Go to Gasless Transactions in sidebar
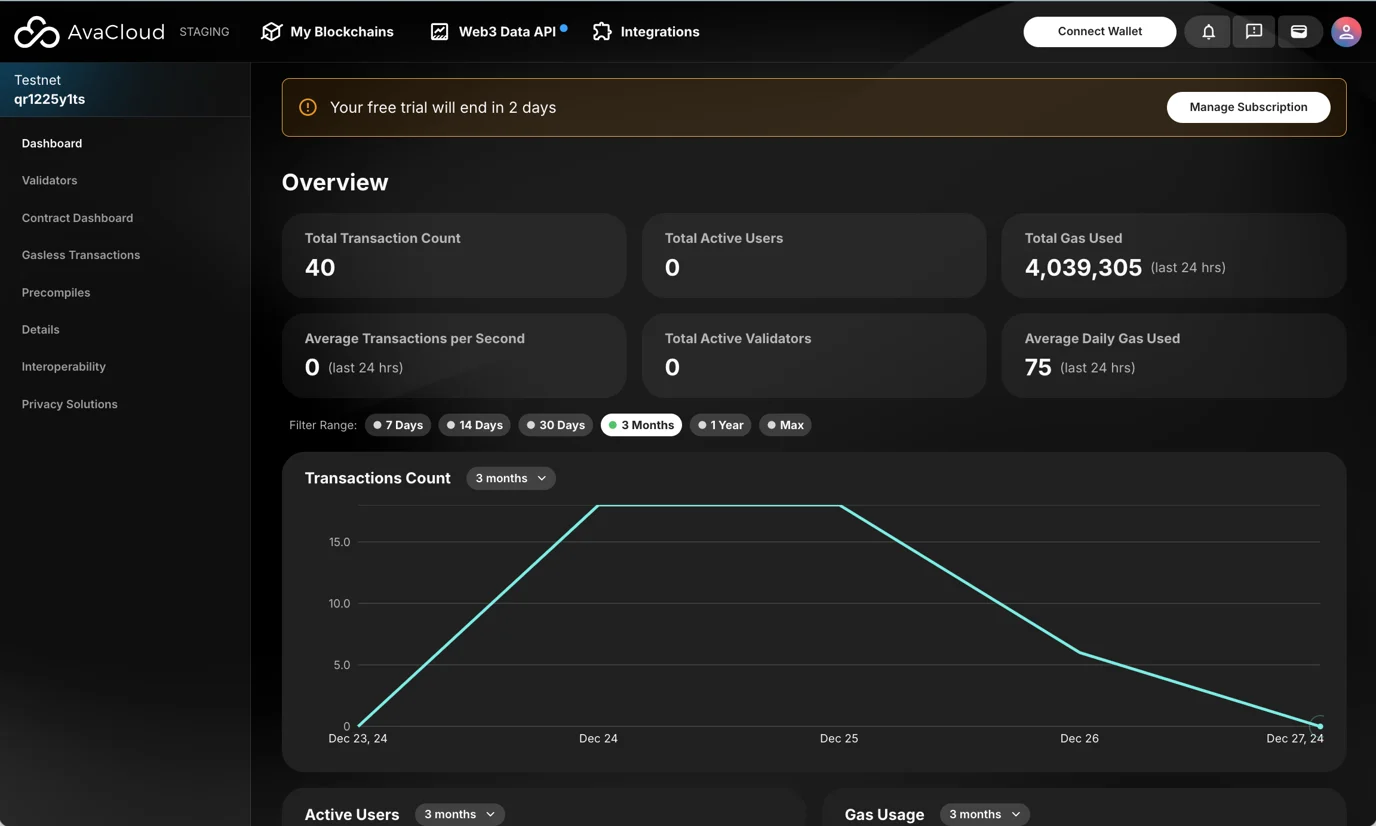1376x826 pixels. [x=81, y=255]
